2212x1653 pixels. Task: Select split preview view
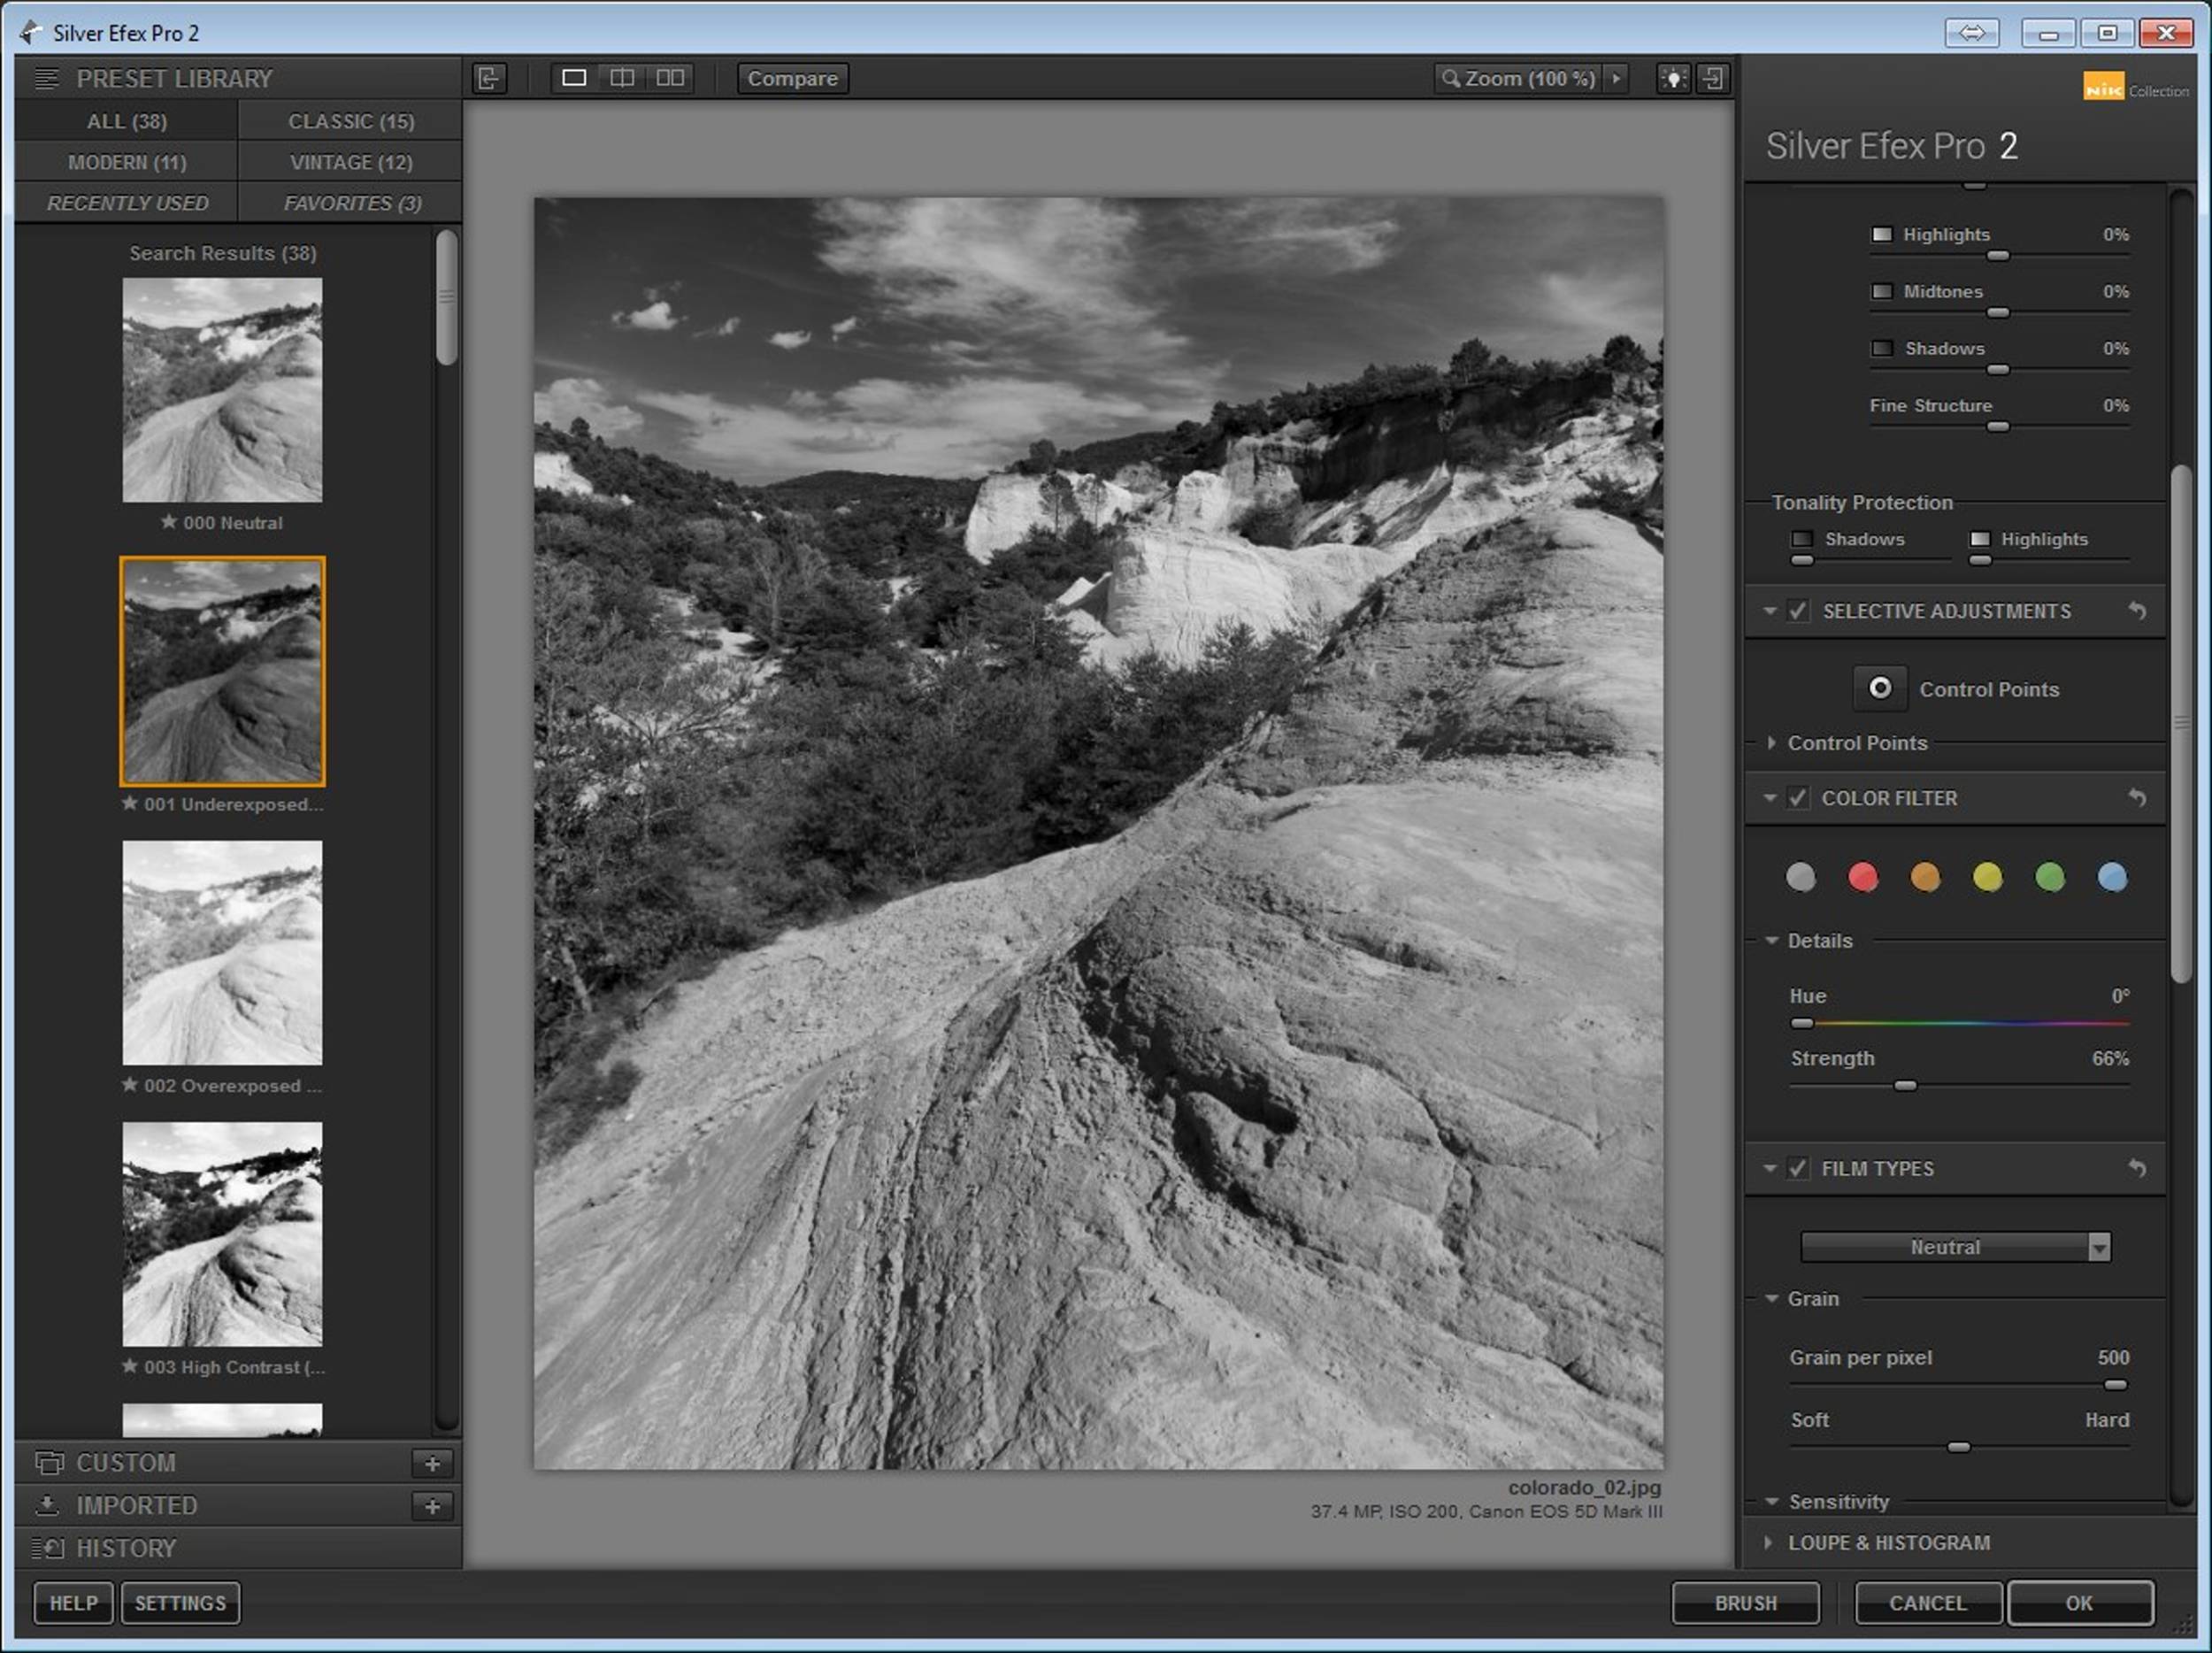[x=622, y=78]
